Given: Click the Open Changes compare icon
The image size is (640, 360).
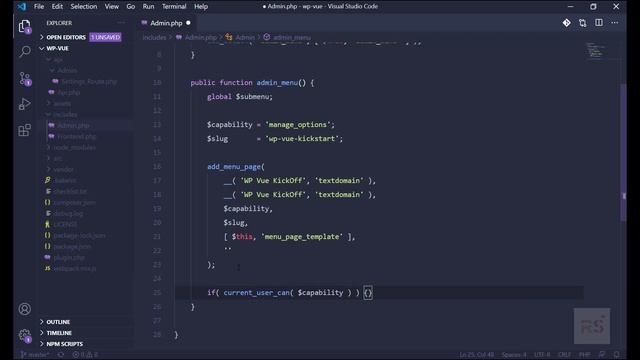Looking at the screenshot, I should 582,23.
